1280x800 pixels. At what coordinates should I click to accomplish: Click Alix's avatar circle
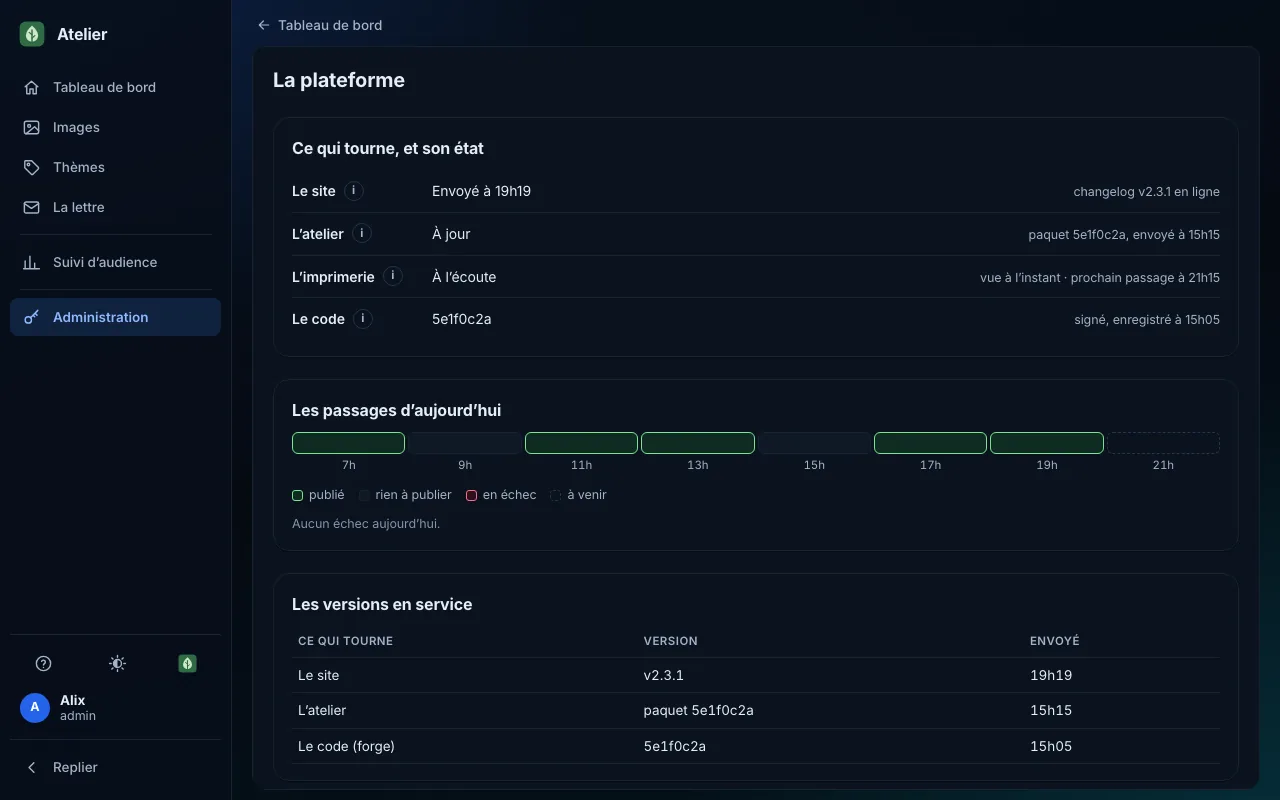click(x=35, y=708)
